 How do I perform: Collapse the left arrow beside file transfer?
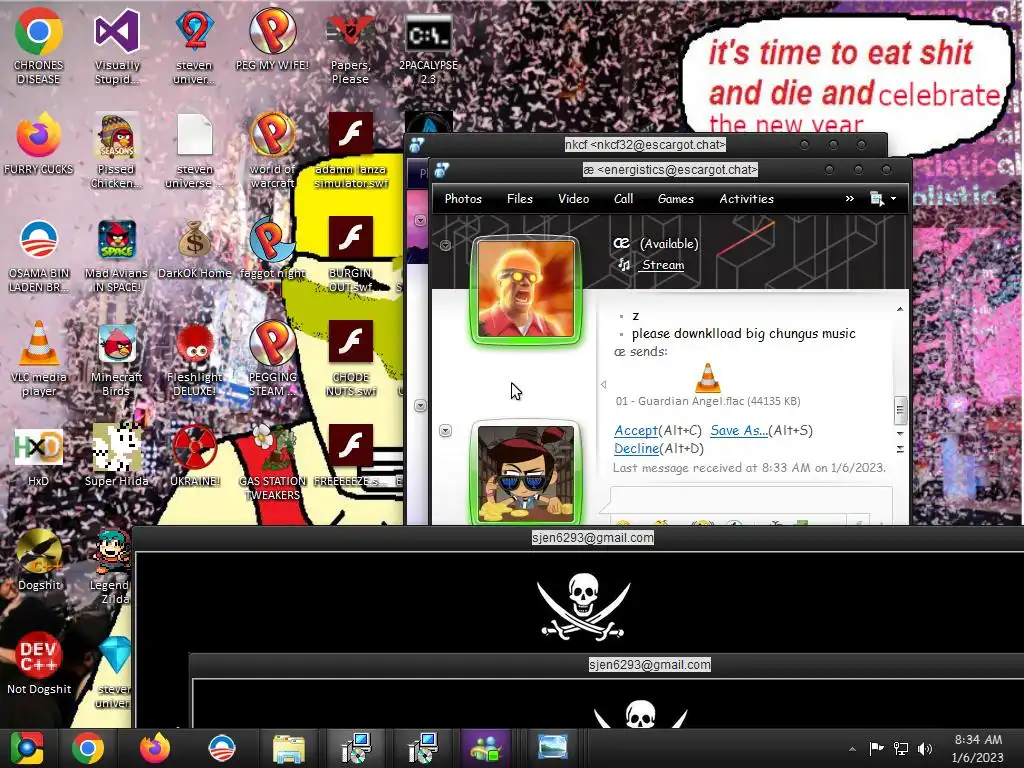coord(603,385)
